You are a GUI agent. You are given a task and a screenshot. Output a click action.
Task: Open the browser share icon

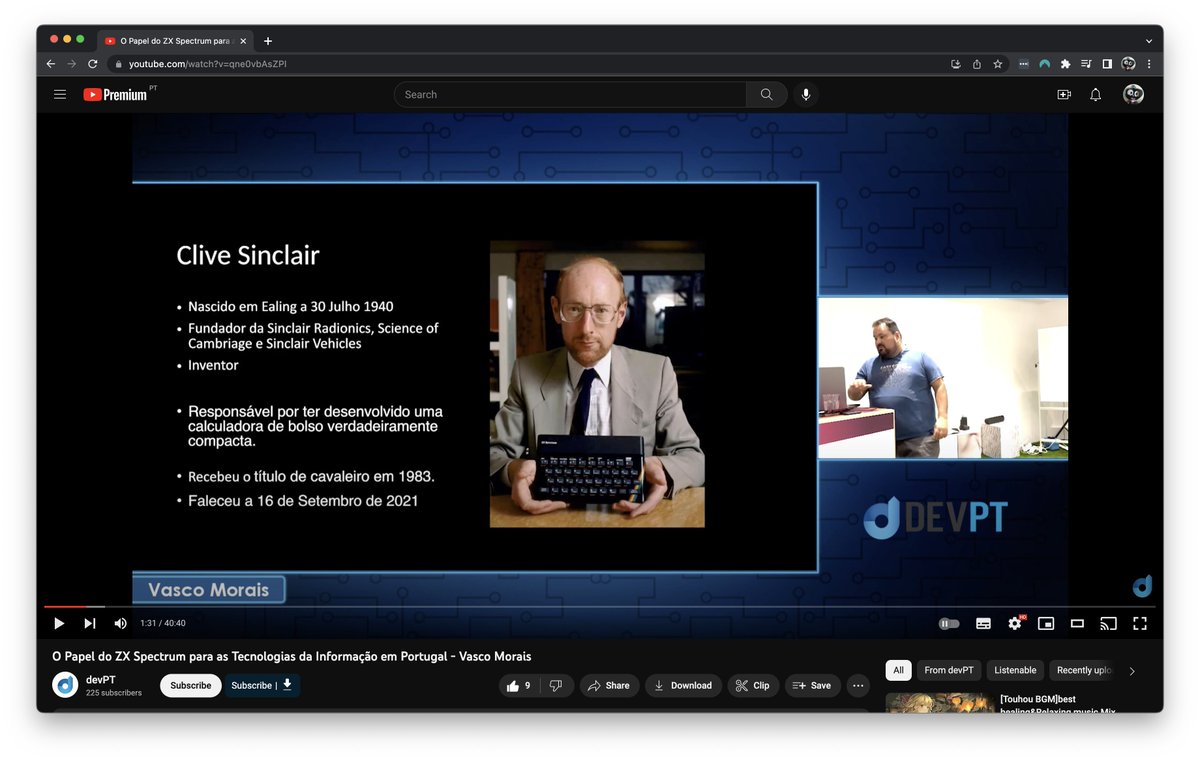coord(977,64)
